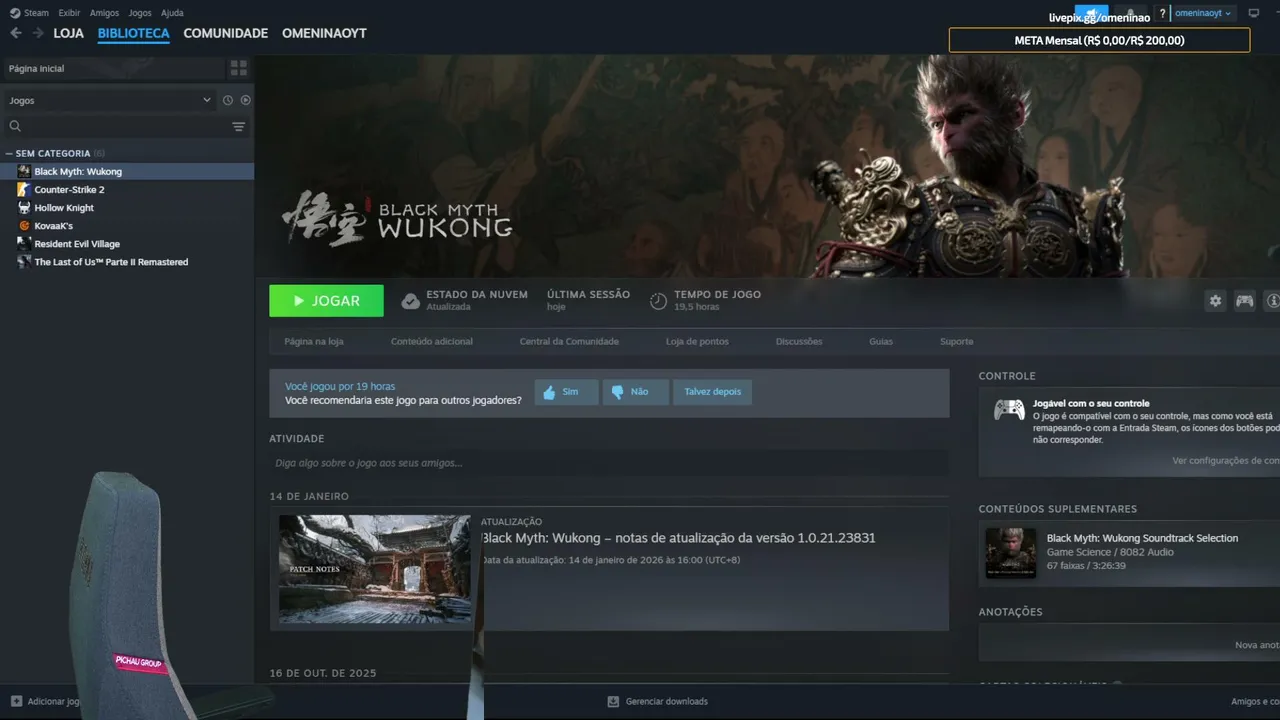The width and height of the screenshot is (1280, 720).
Task: Open Ver configurações de controle link
Action: (1226, 461)
